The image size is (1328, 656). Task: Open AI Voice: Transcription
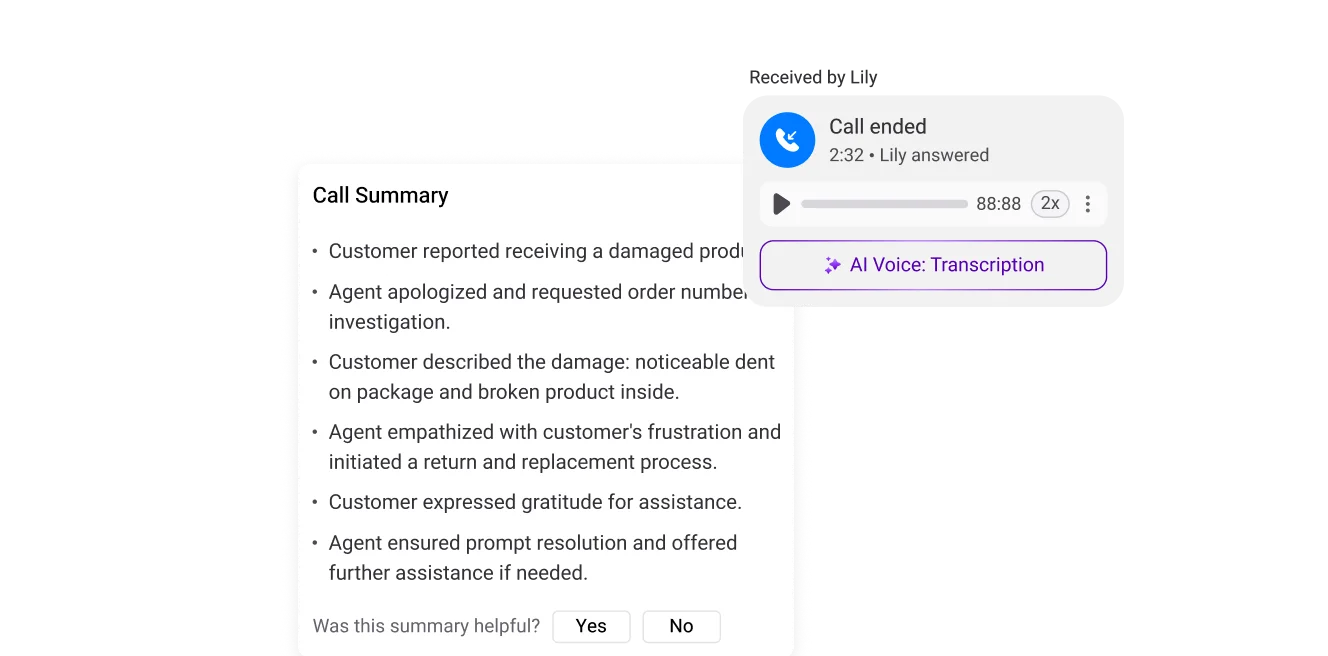[933, 265]
